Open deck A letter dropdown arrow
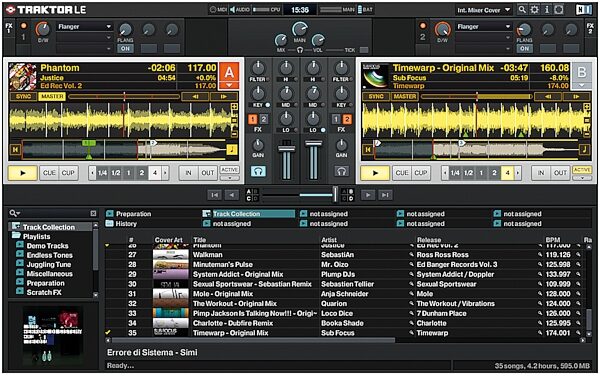The image size is (600, 376). click(229, 85)
